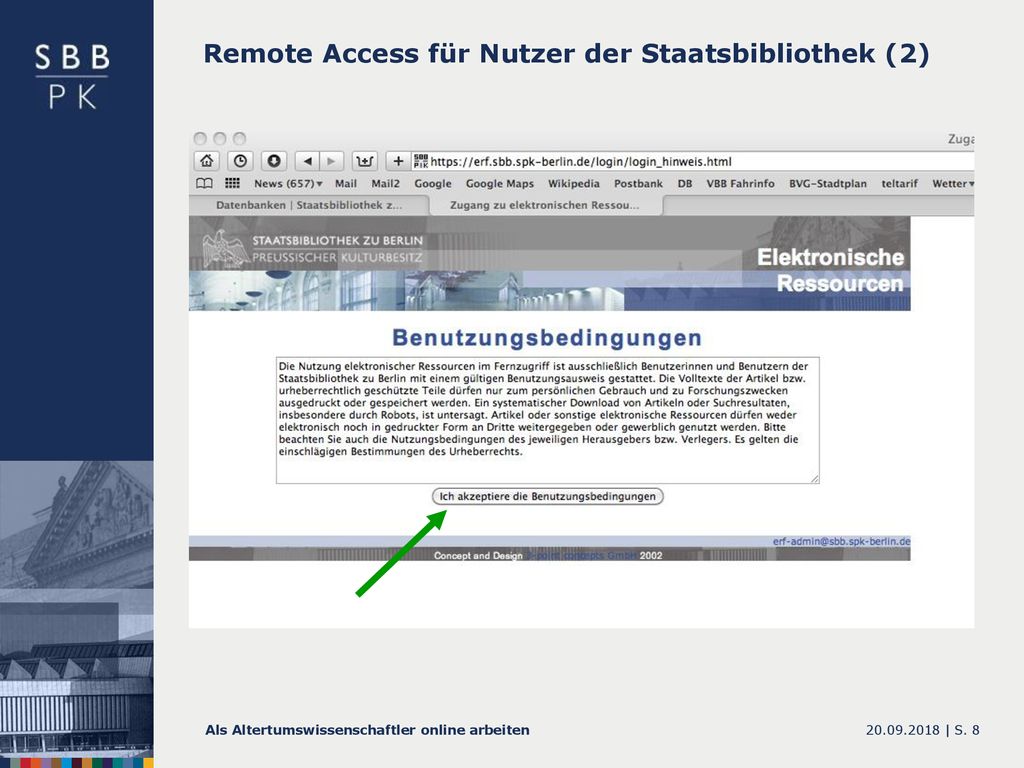
Task: Open the Wetter bookmark dropdown
Action: pyautogui.click(x=953, y=184)
